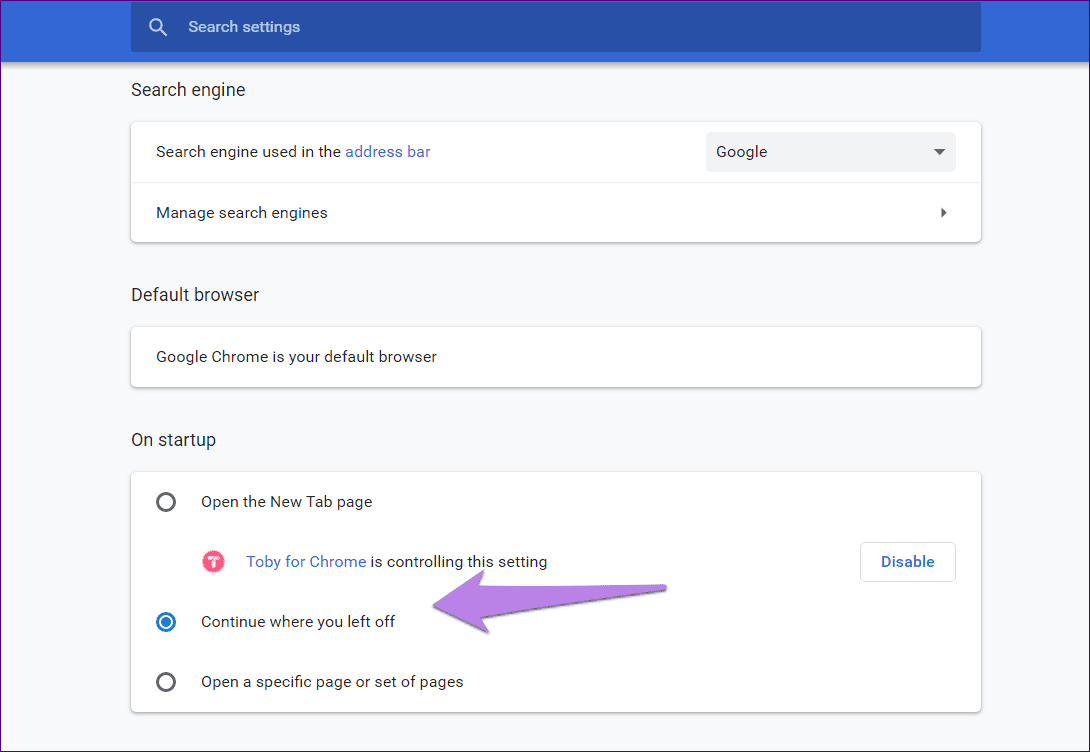Screen dimensions: 1090x752
Task: Click the 'On startup' section heading
Action: [x=173, y=439]
